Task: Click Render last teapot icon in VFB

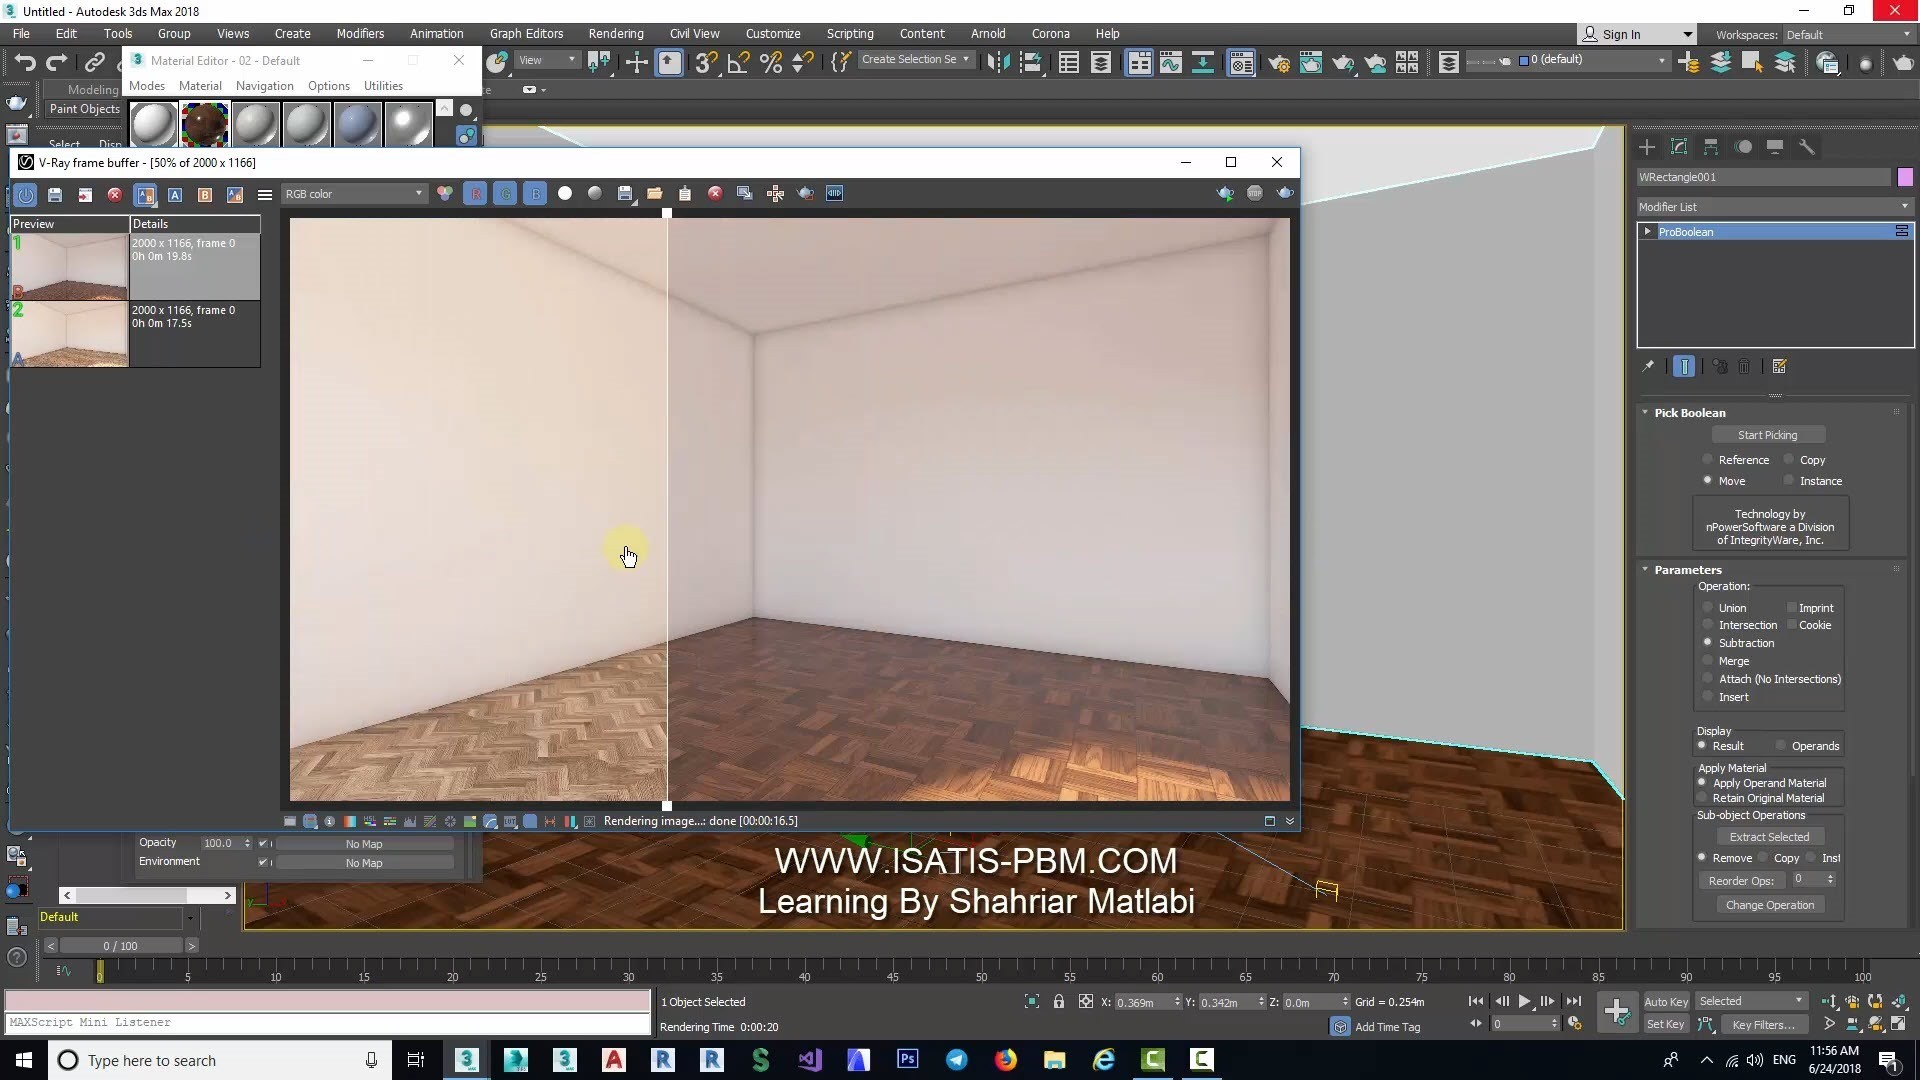Action: 1285,193
